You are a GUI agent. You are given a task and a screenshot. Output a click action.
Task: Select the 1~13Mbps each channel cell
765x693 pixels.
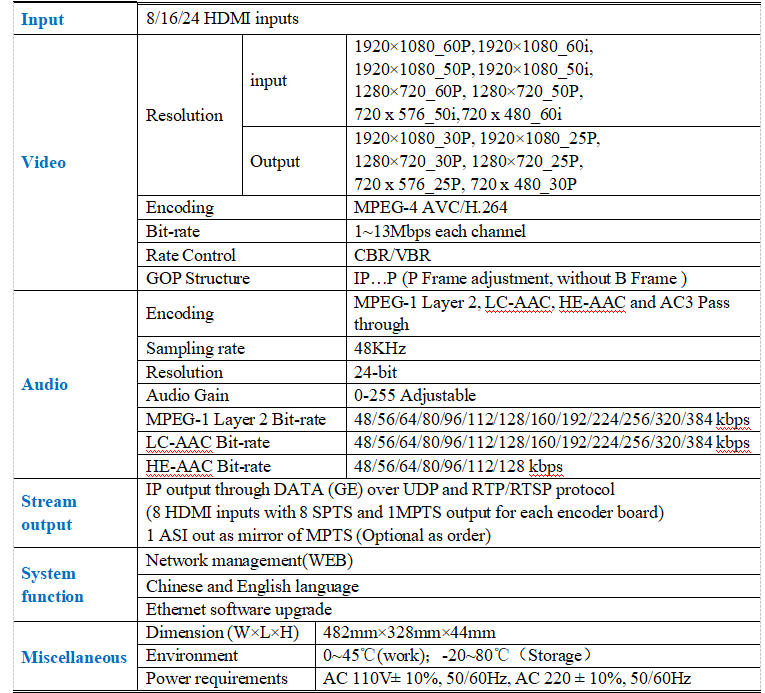pos(440,231)
